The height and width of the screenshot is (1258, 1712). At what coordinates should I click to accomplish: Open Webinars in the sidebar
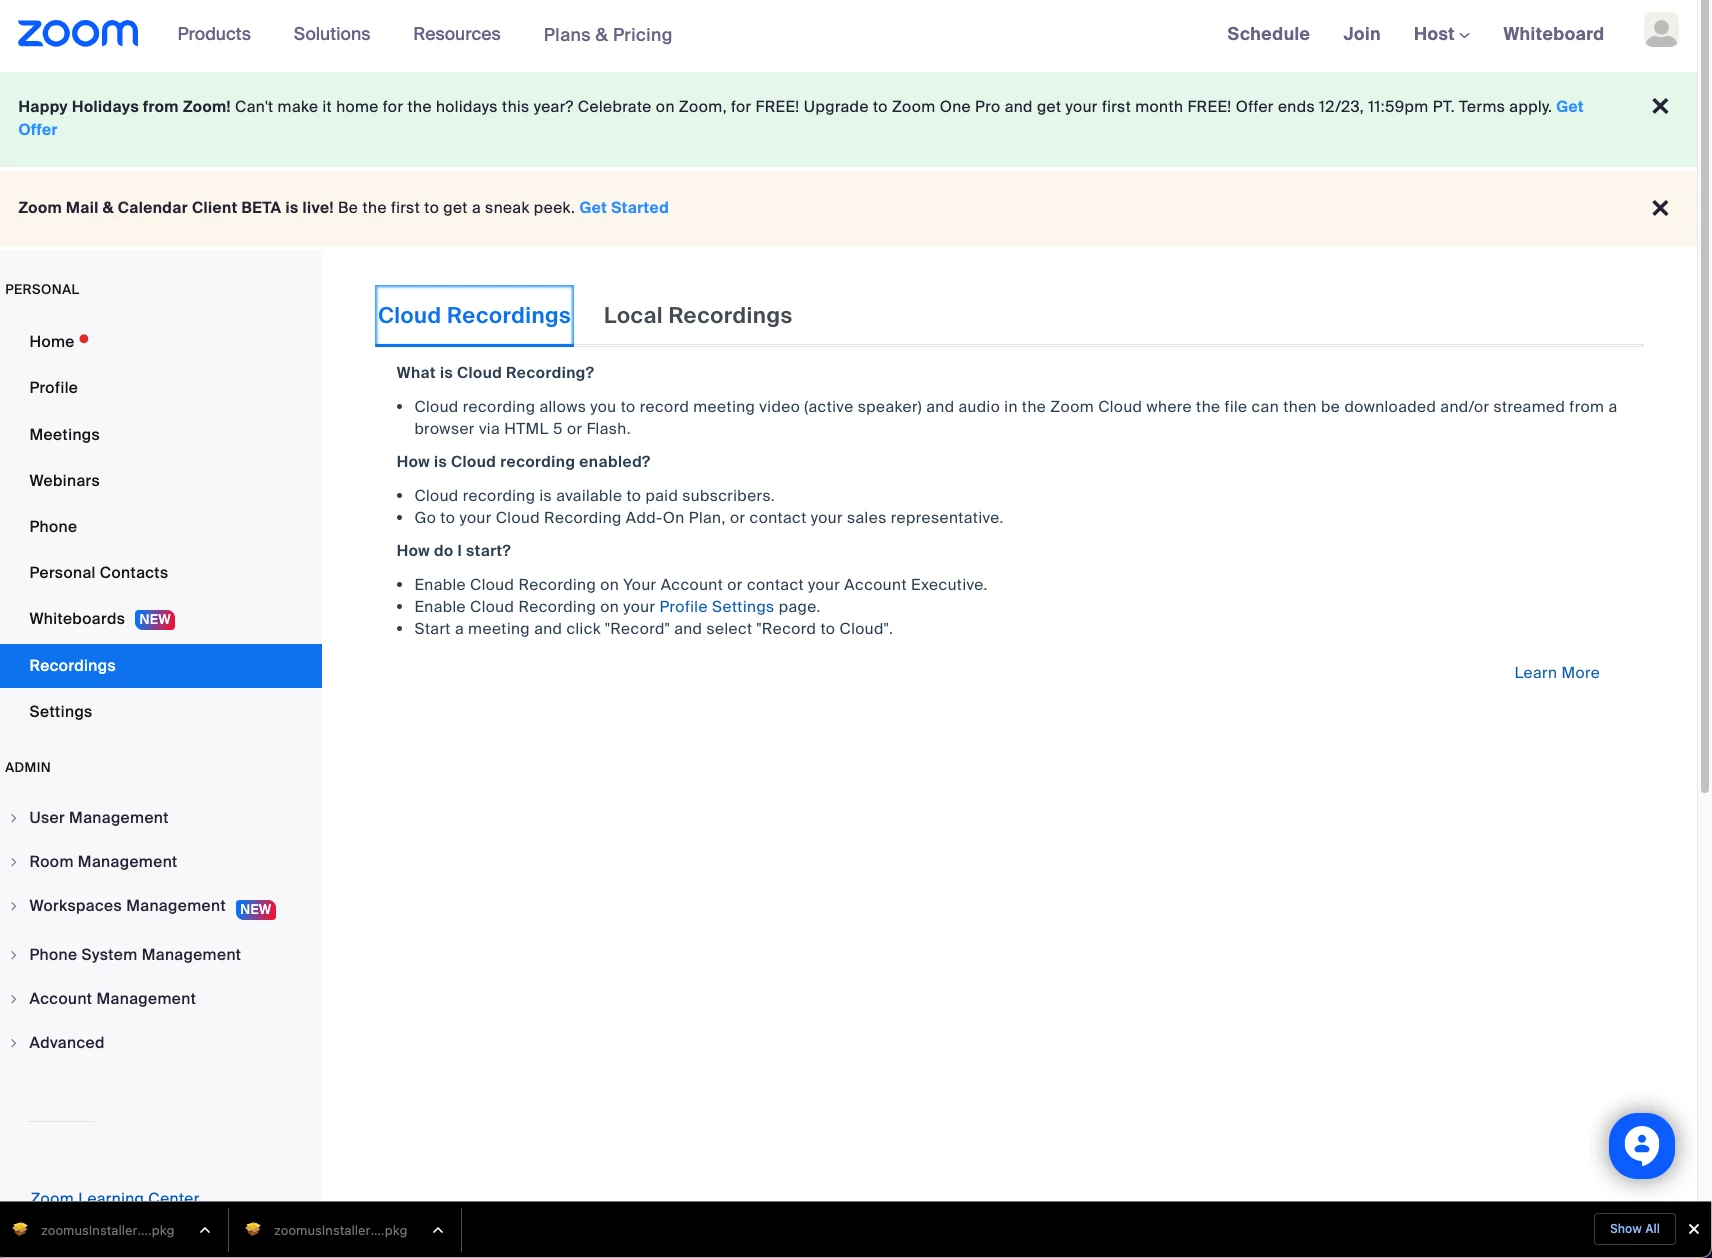[64, 481]
